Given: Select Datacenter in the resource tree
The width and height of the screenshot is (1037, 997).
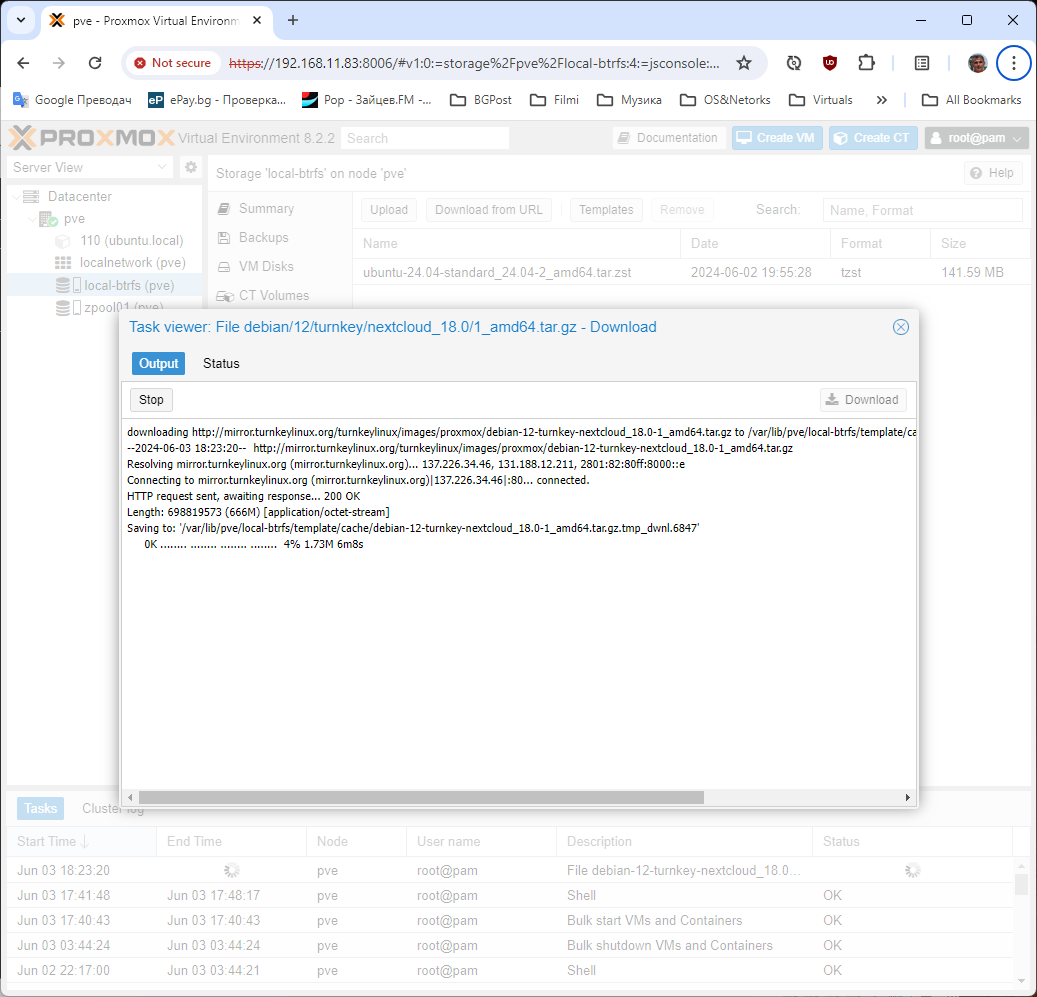Looking at the screenshot, I should (79, 196).
